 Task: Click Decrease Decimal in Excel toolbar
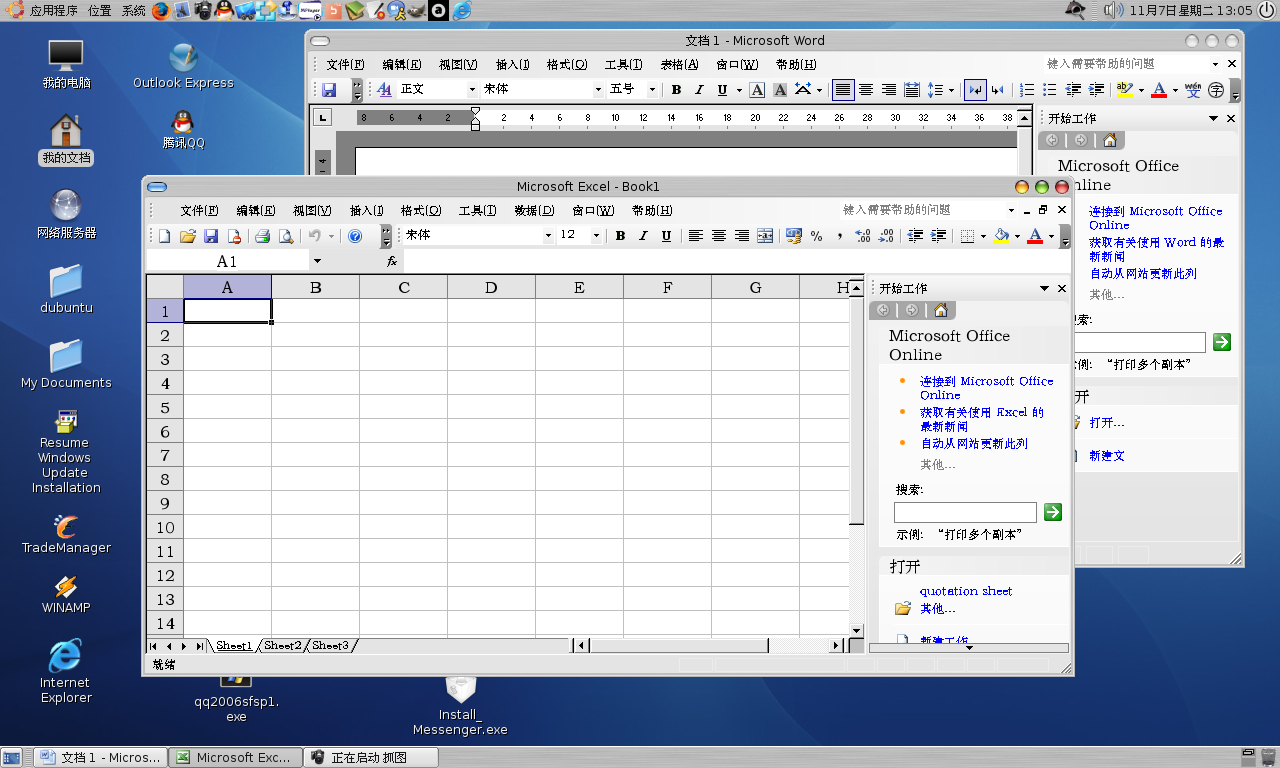point(887,236)
